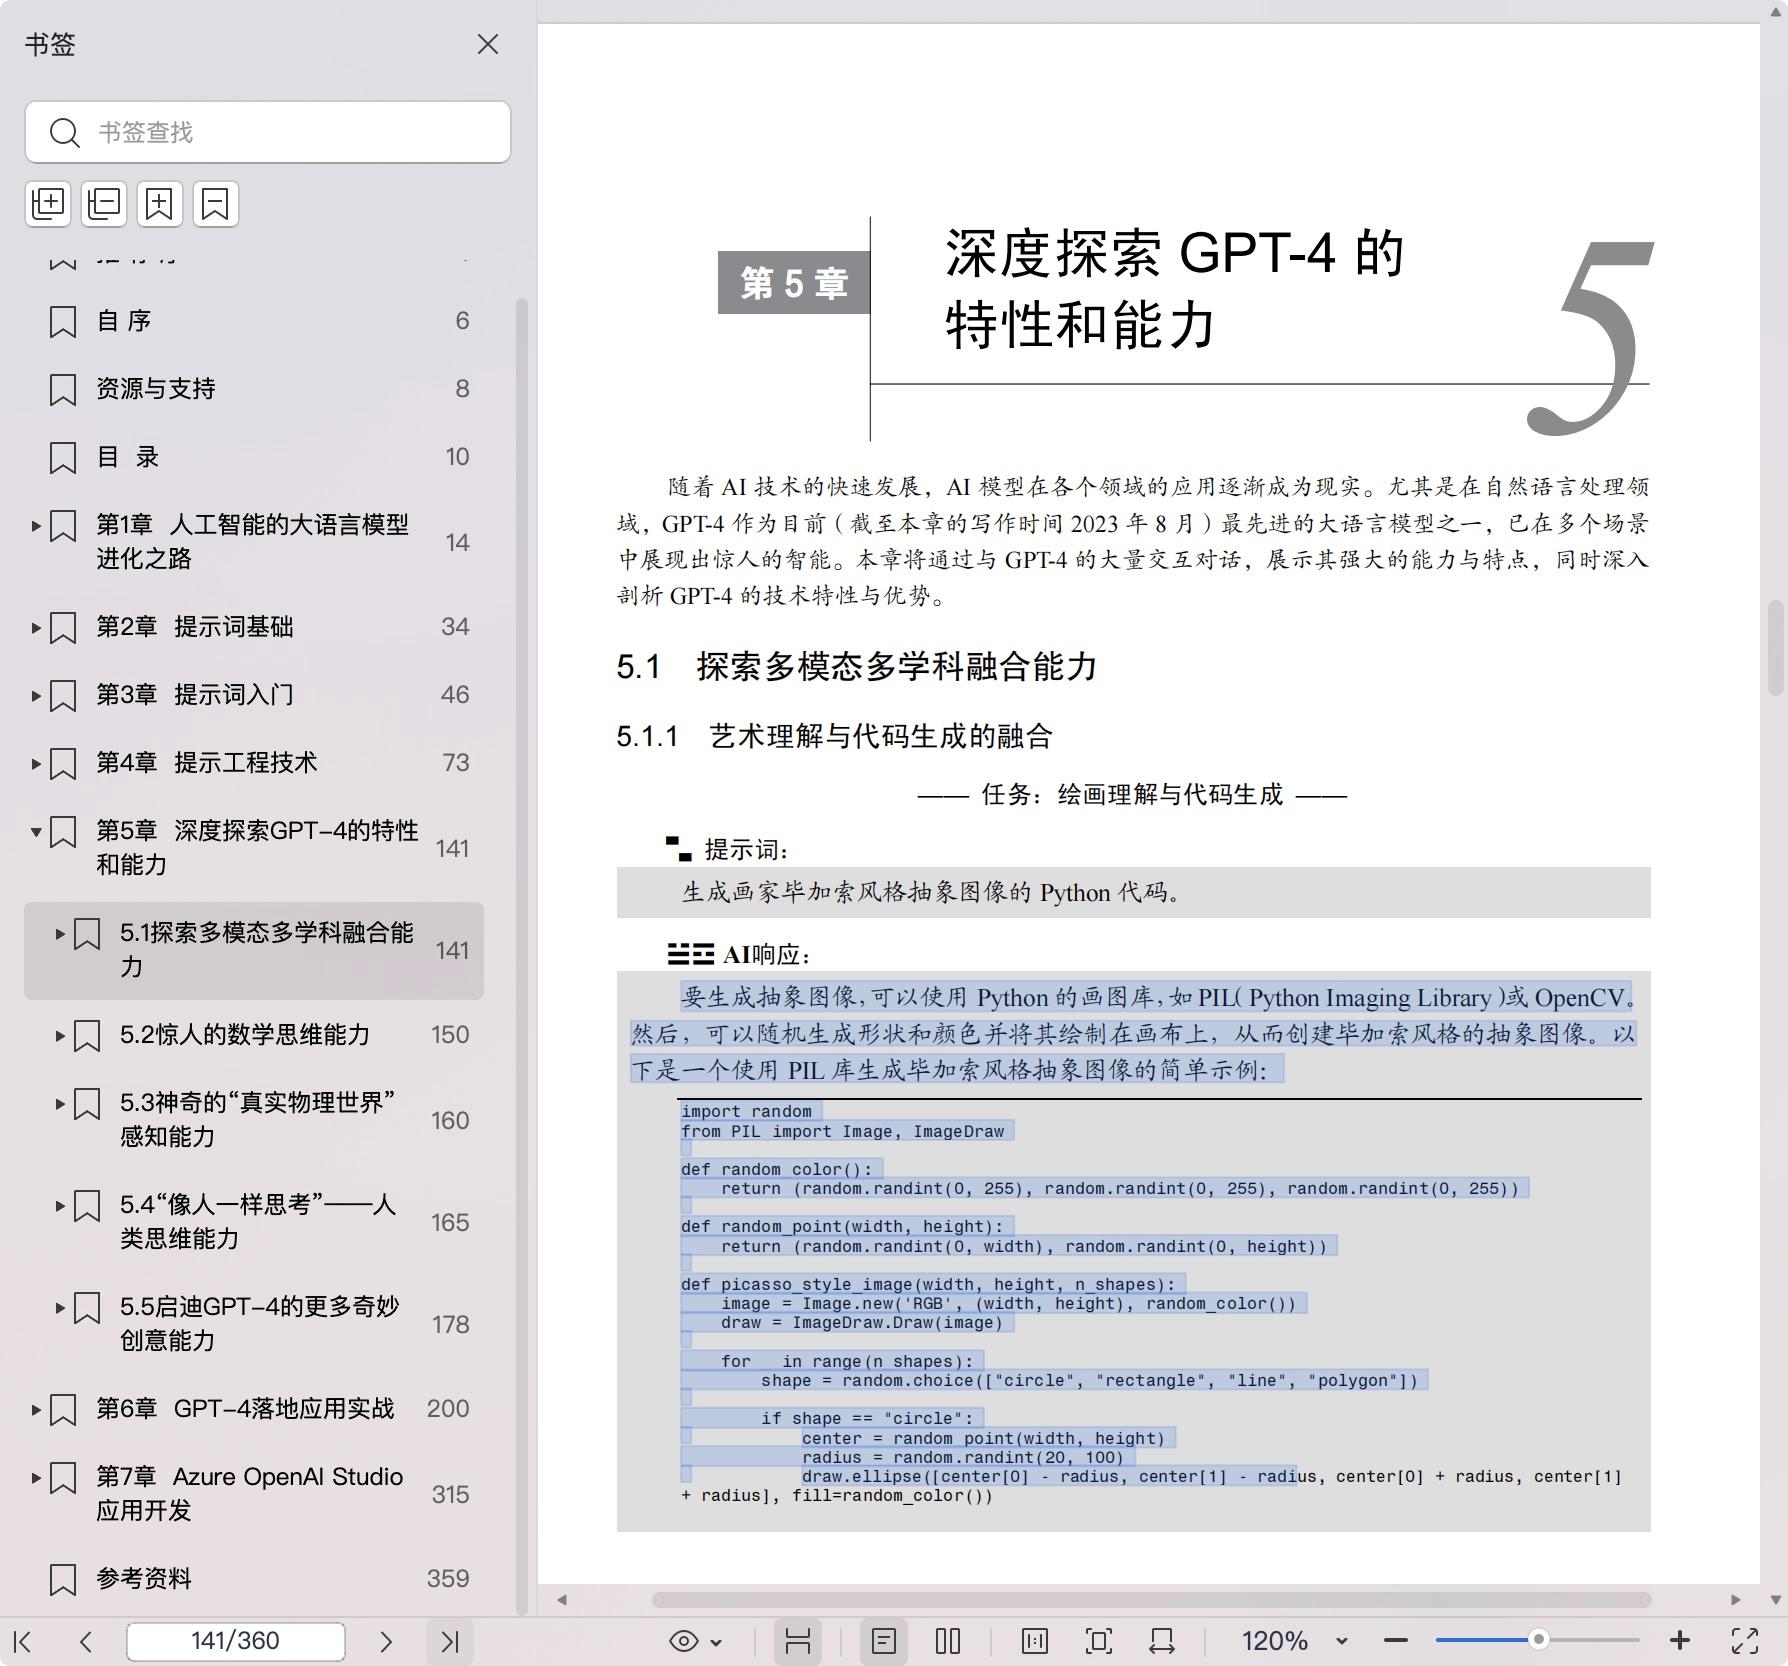Click the heading 5.1.1 艺术理解与代码生成的融合
The height and width of the screenshot is (1666, 1788).
[834, 737]
